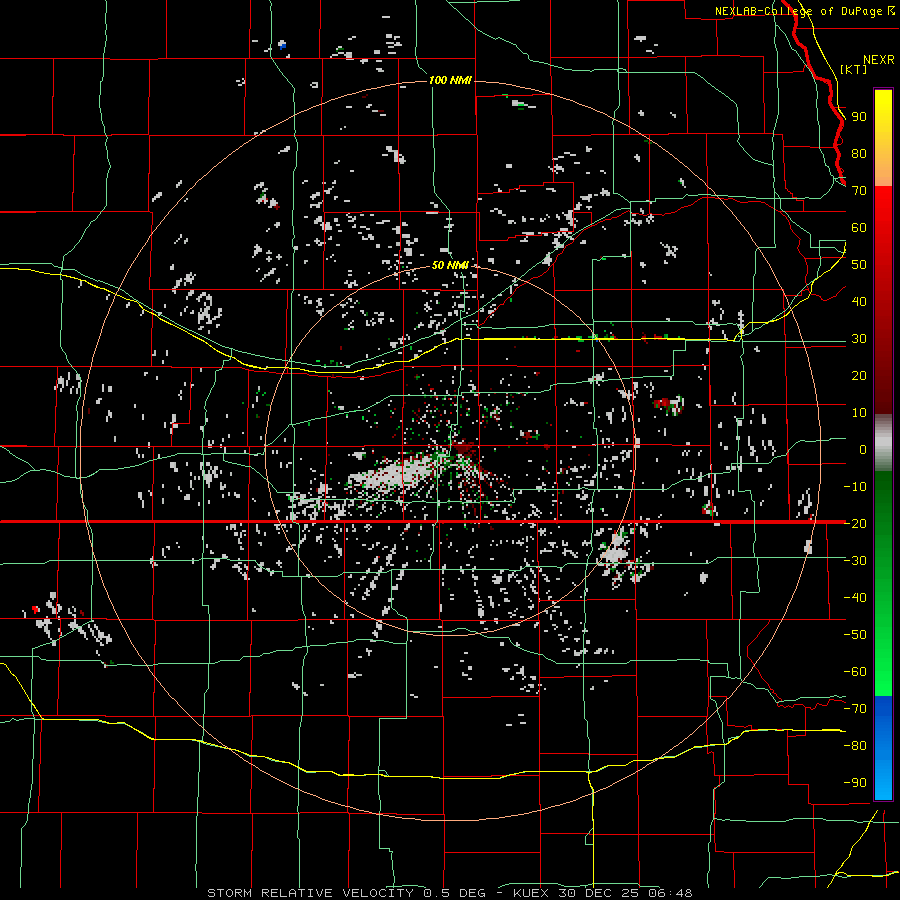
Task: Click the STORM RELATIVE VELOCITY footer text
Action: (x=310, y=893)
